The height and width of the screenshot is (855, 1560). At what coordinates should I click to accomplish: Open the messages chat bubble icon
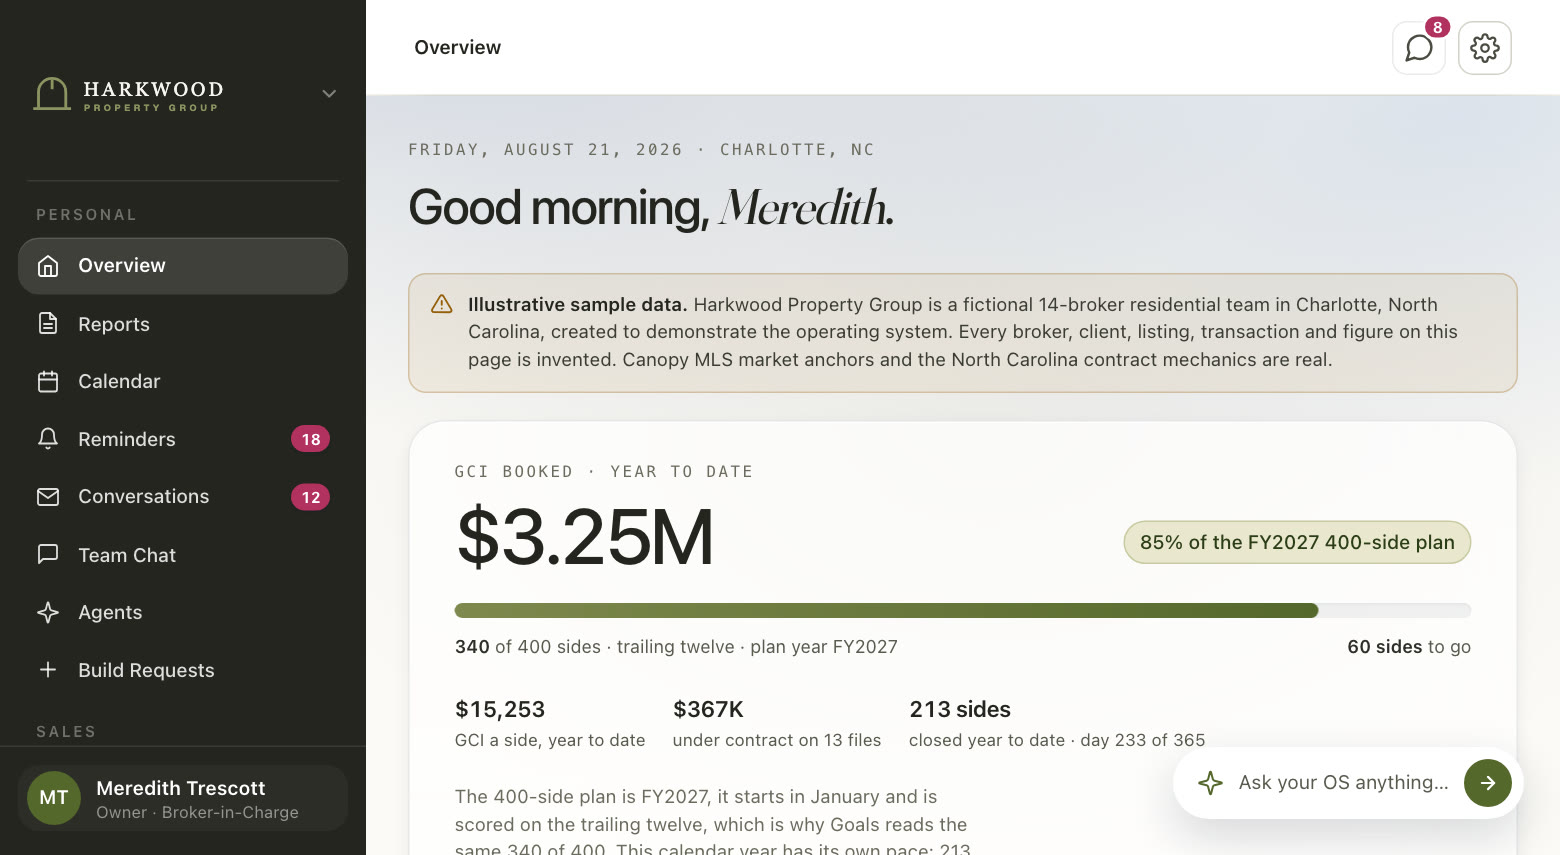pyautogui.click(x=1418, y=48)
